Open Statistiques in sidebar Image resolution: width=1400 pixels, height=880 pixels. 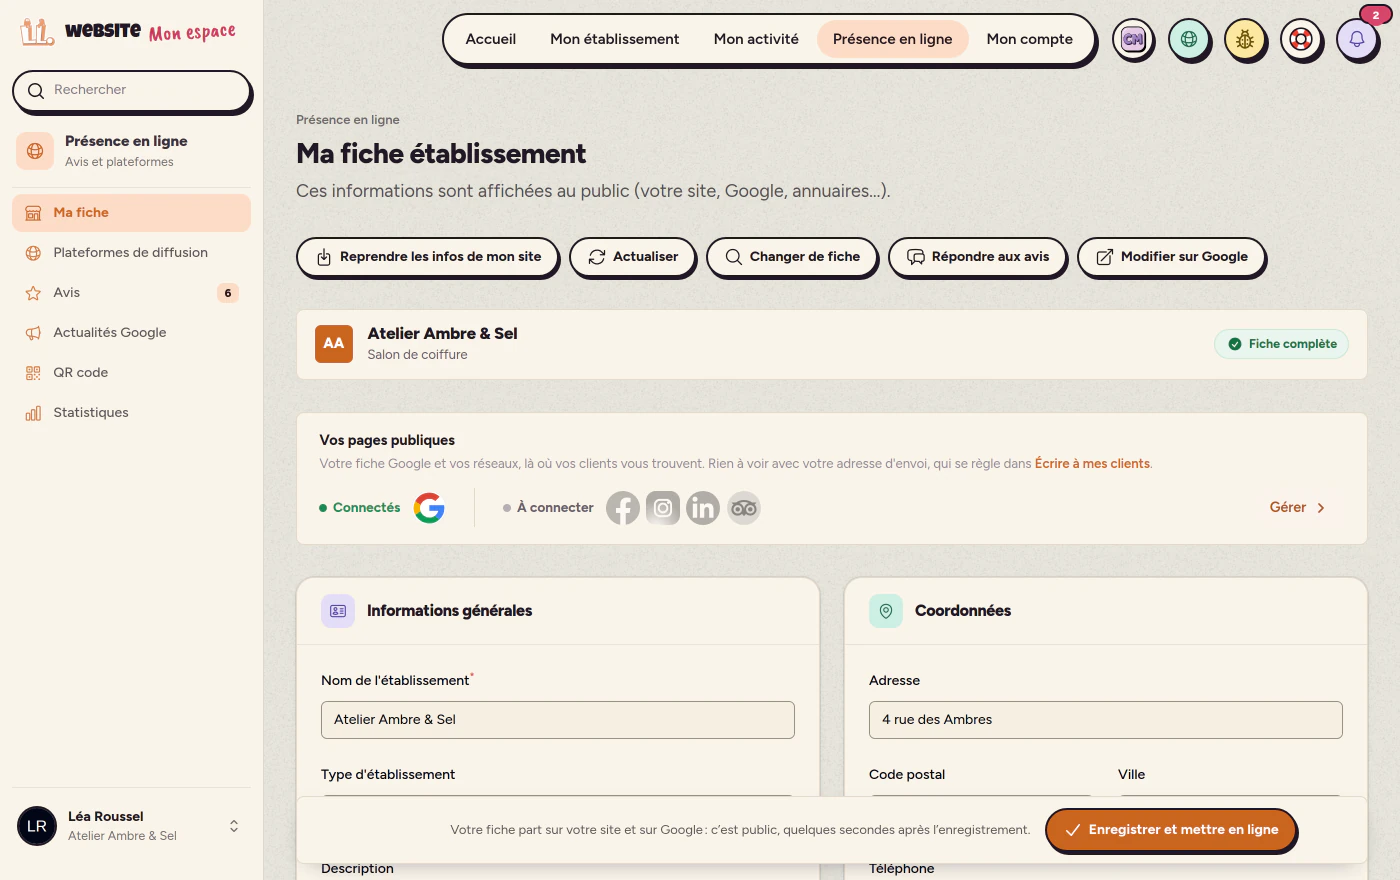tap(131, 413)
